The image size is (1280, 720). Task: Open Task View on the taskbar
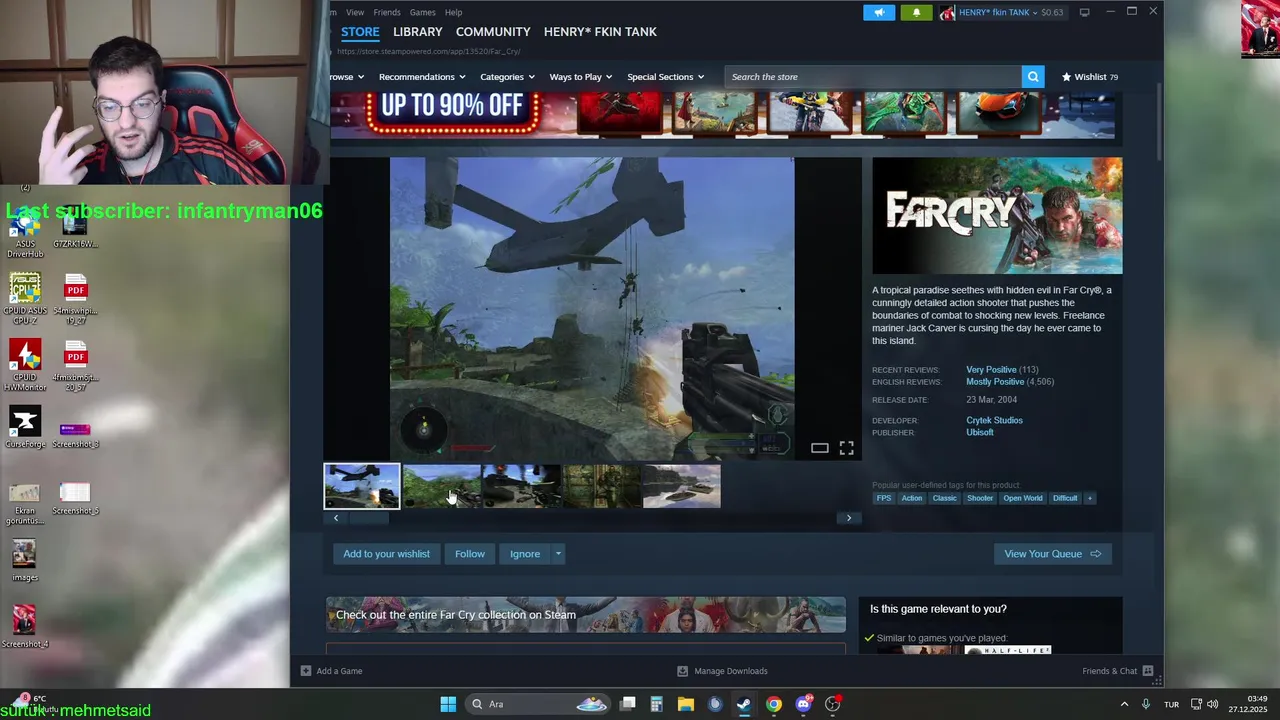click(x=627, y=704)
